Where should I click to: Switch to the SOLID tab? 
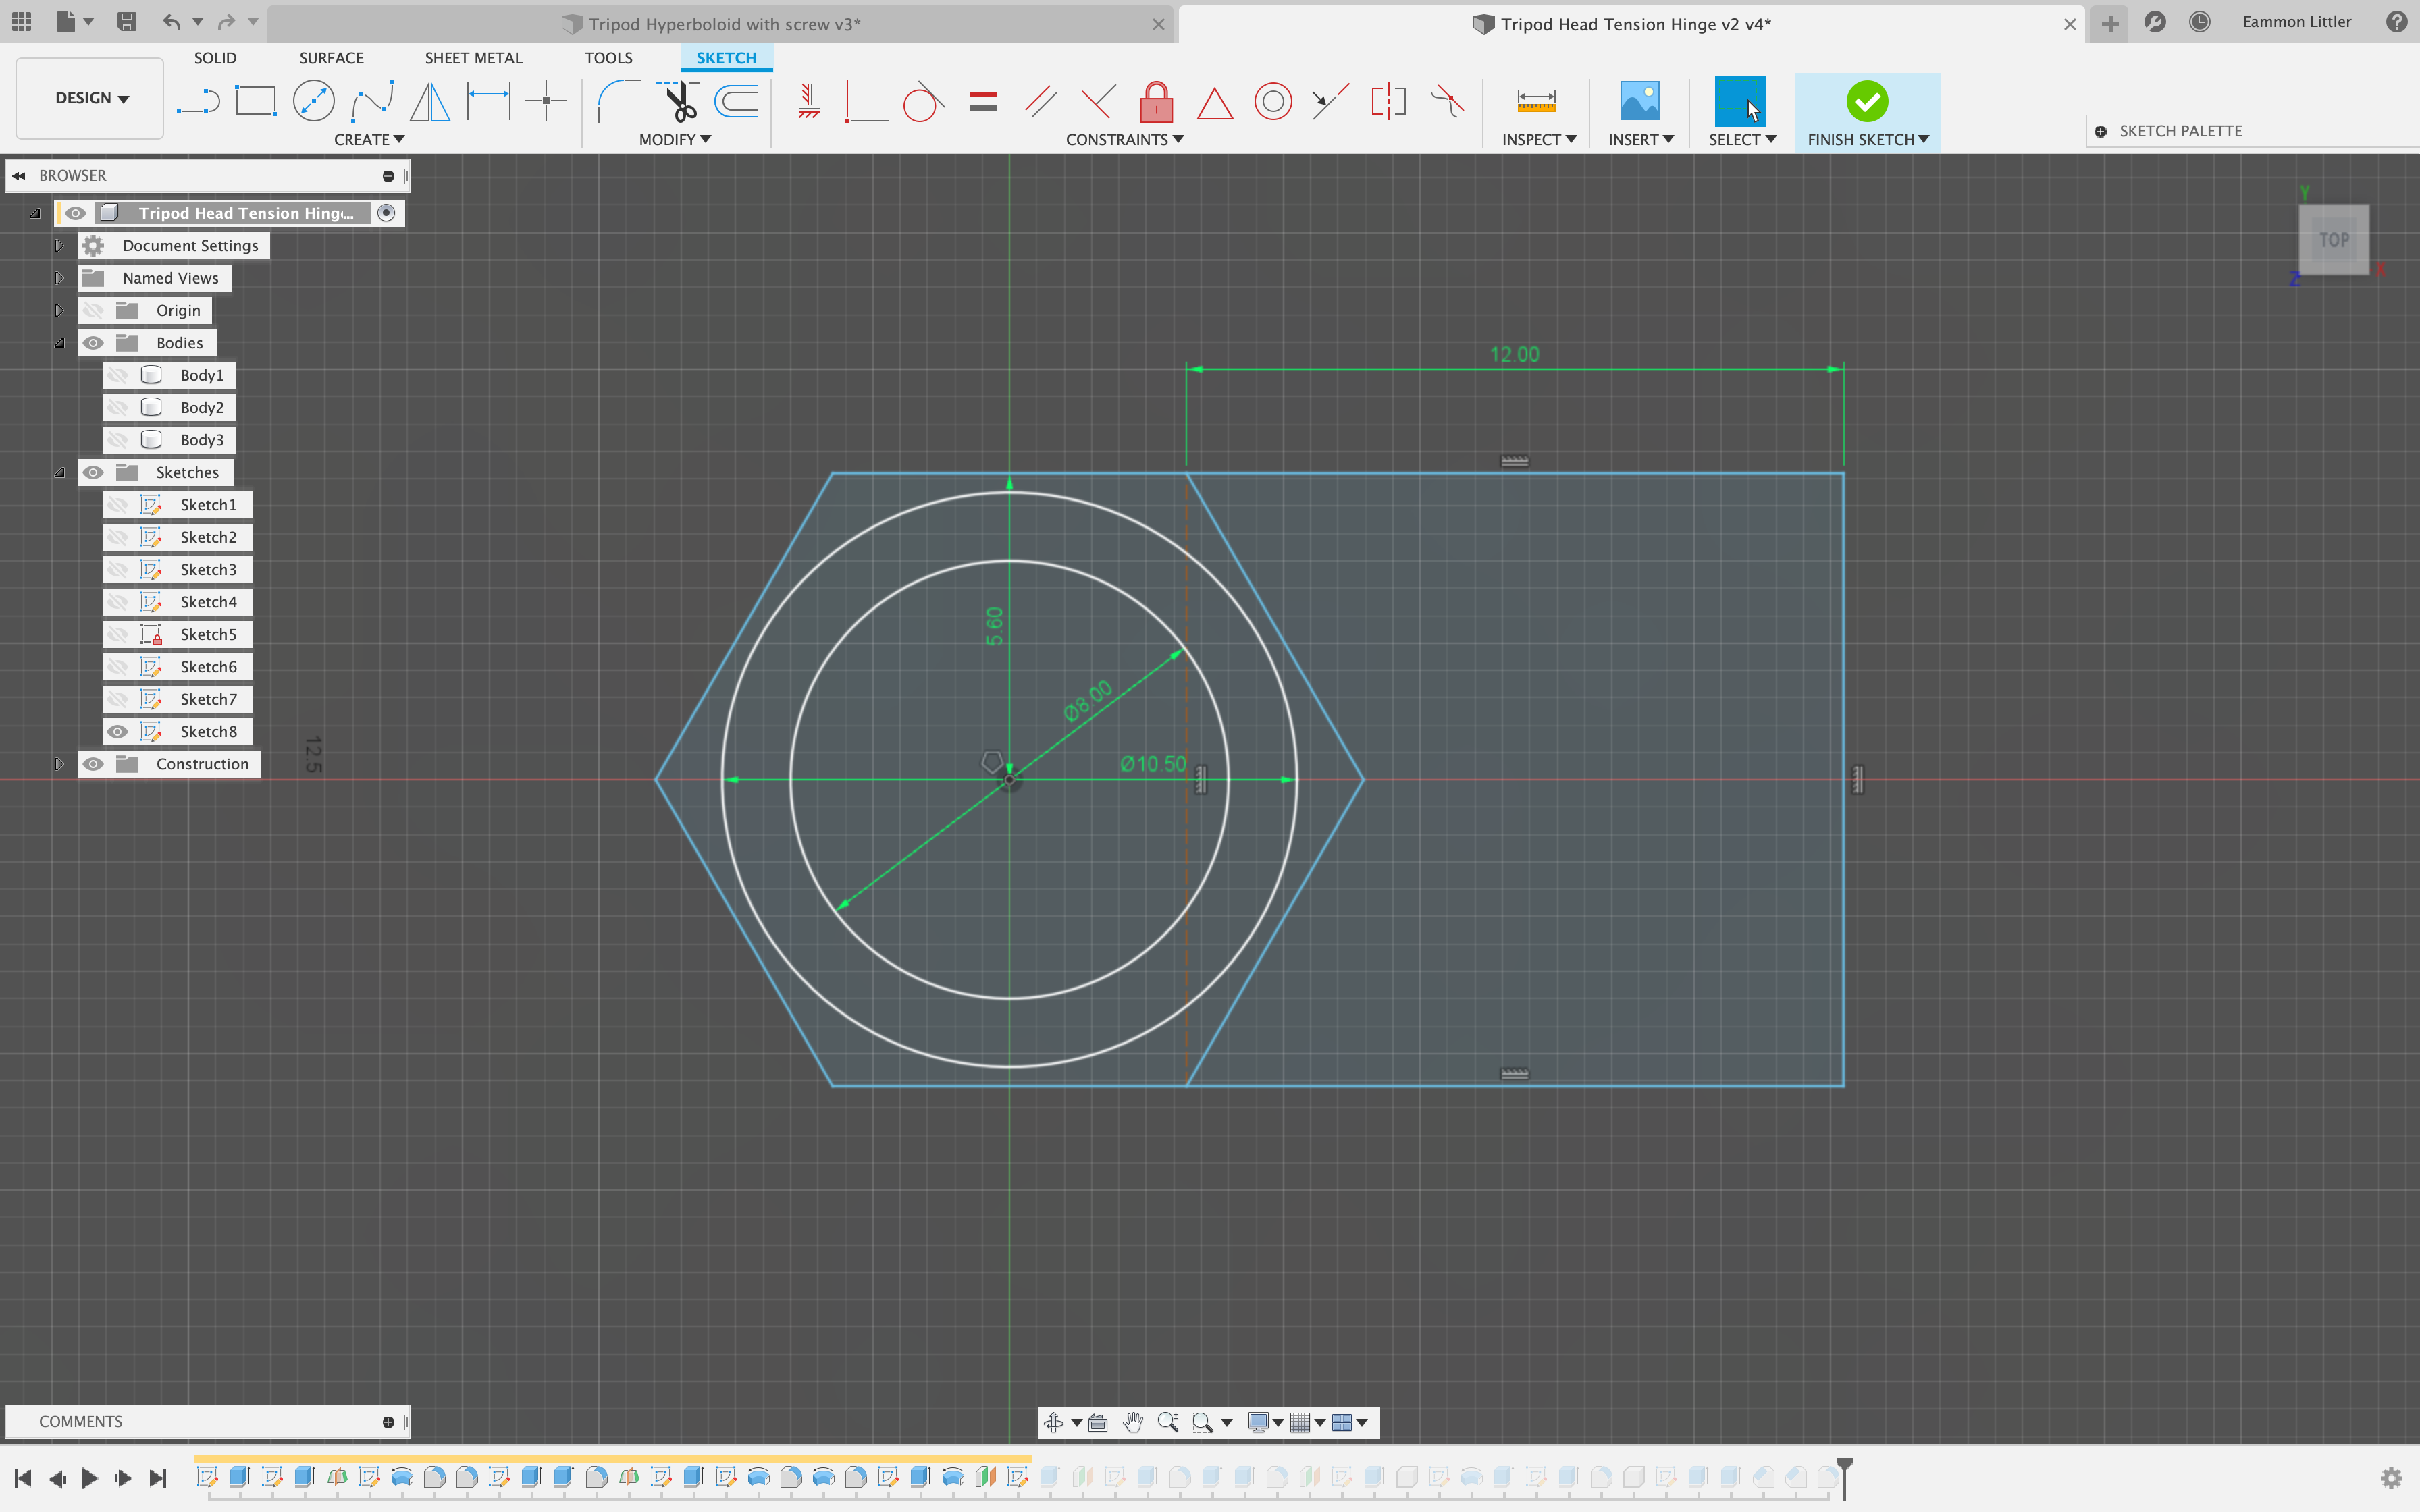pos(215,57)
